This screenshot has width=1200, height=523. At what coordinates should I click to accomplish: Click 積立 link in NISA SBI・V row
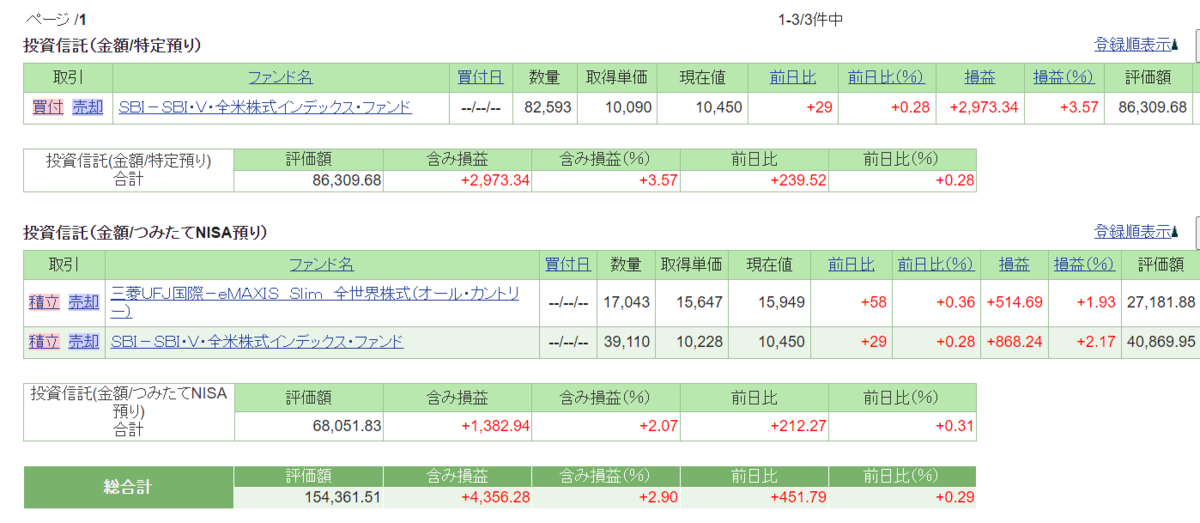(x=44, y=342)
